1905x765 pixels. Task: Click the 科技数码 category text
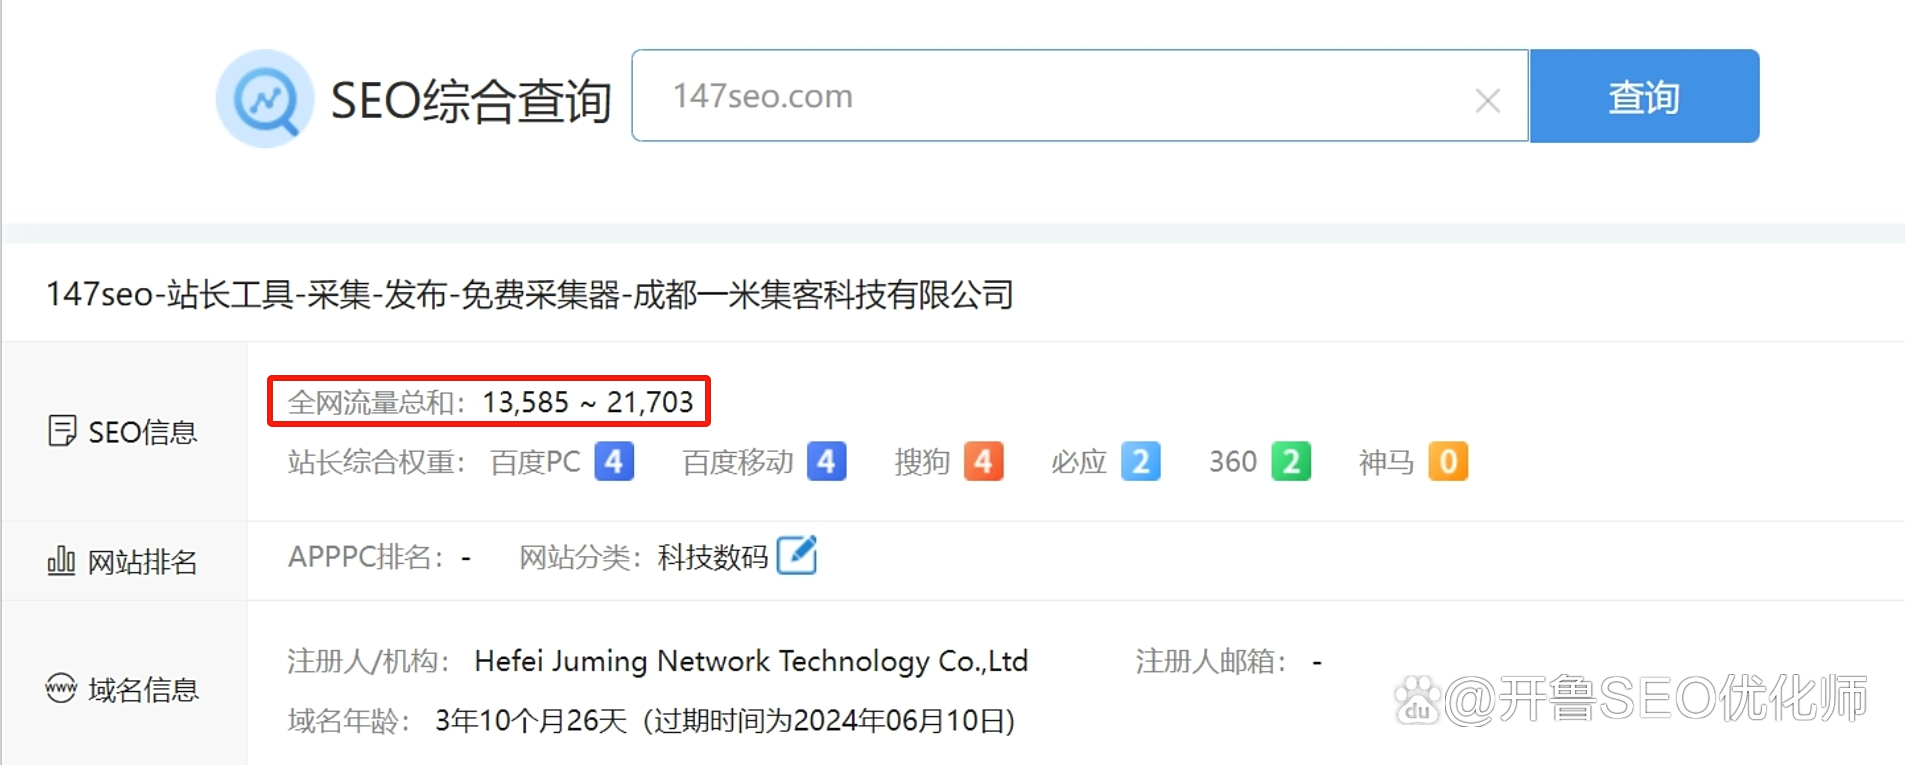[x=713, y=557]
